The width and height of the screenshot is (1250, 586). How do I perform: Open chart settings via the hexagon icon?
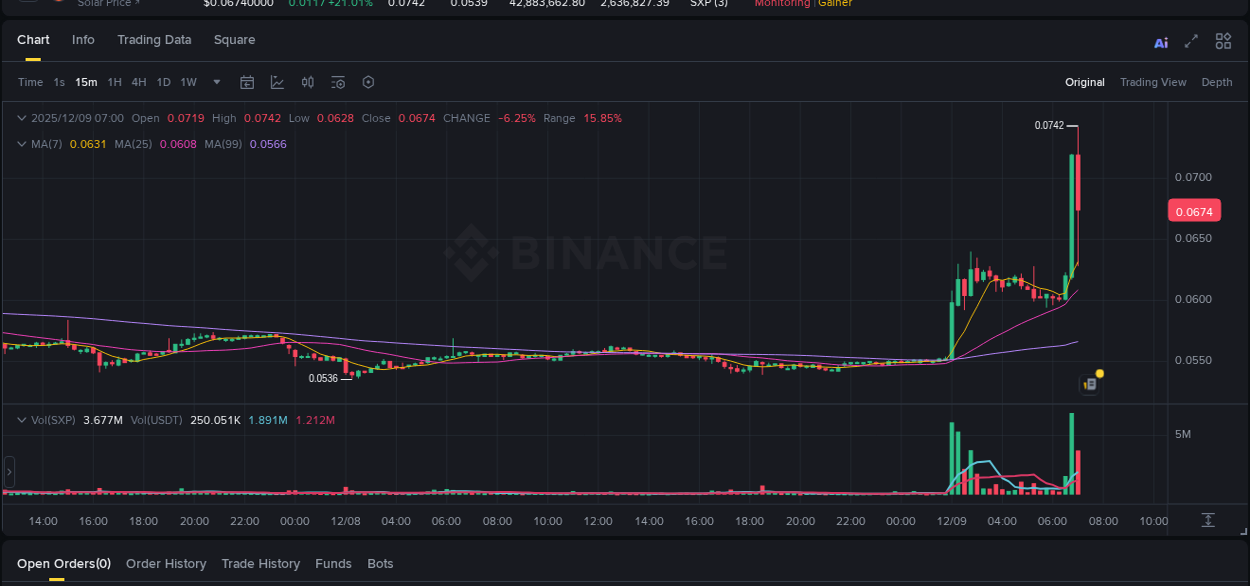(x=368, y=82)
